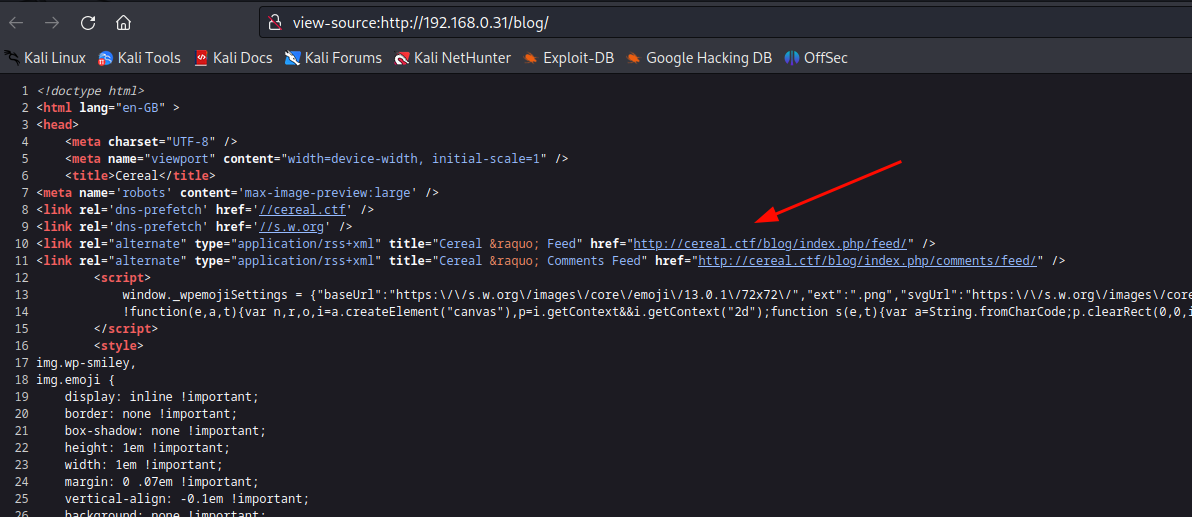Click the margin: 0 .07em !important line
The width and height of the screenshot is (1192, 517).
[x=162, y=481]
